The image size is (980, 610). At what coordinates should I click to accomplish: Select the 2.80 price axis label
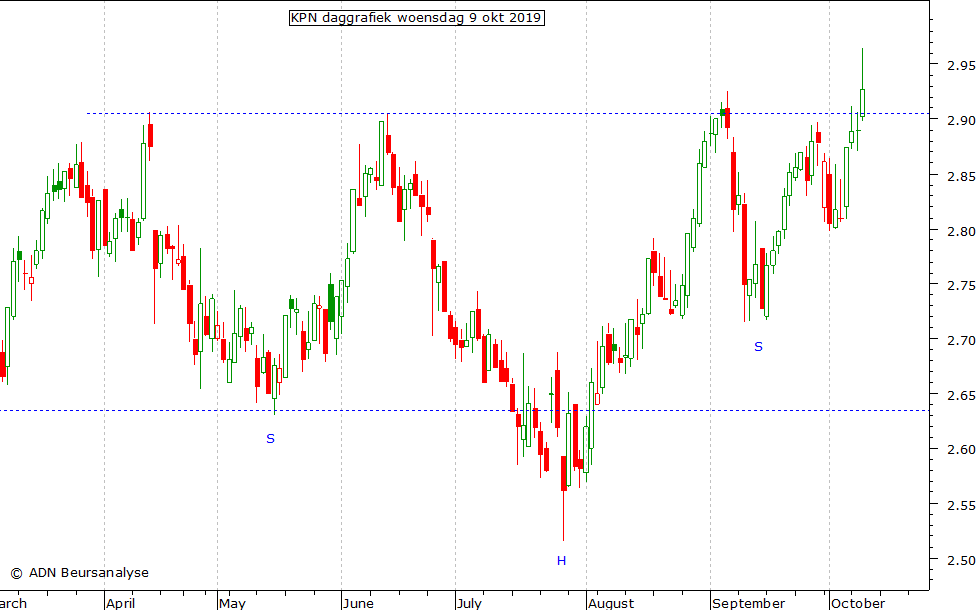(961, 232)
